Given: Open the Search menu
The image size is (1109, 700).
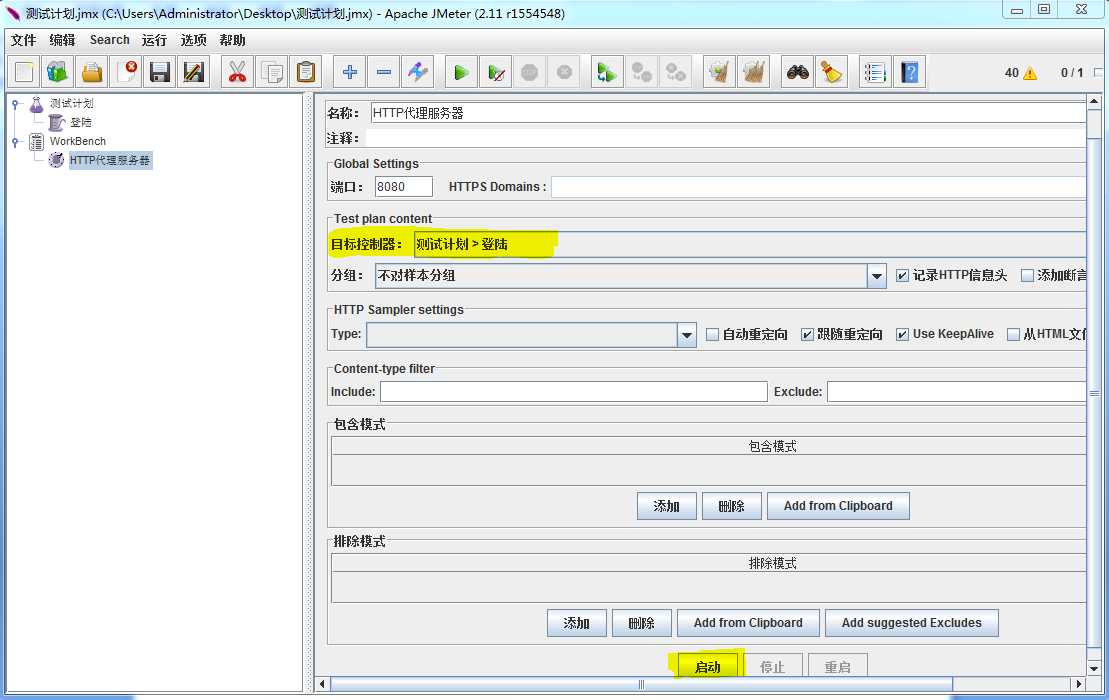Looking at the screenshot, I should click(110, 40).
